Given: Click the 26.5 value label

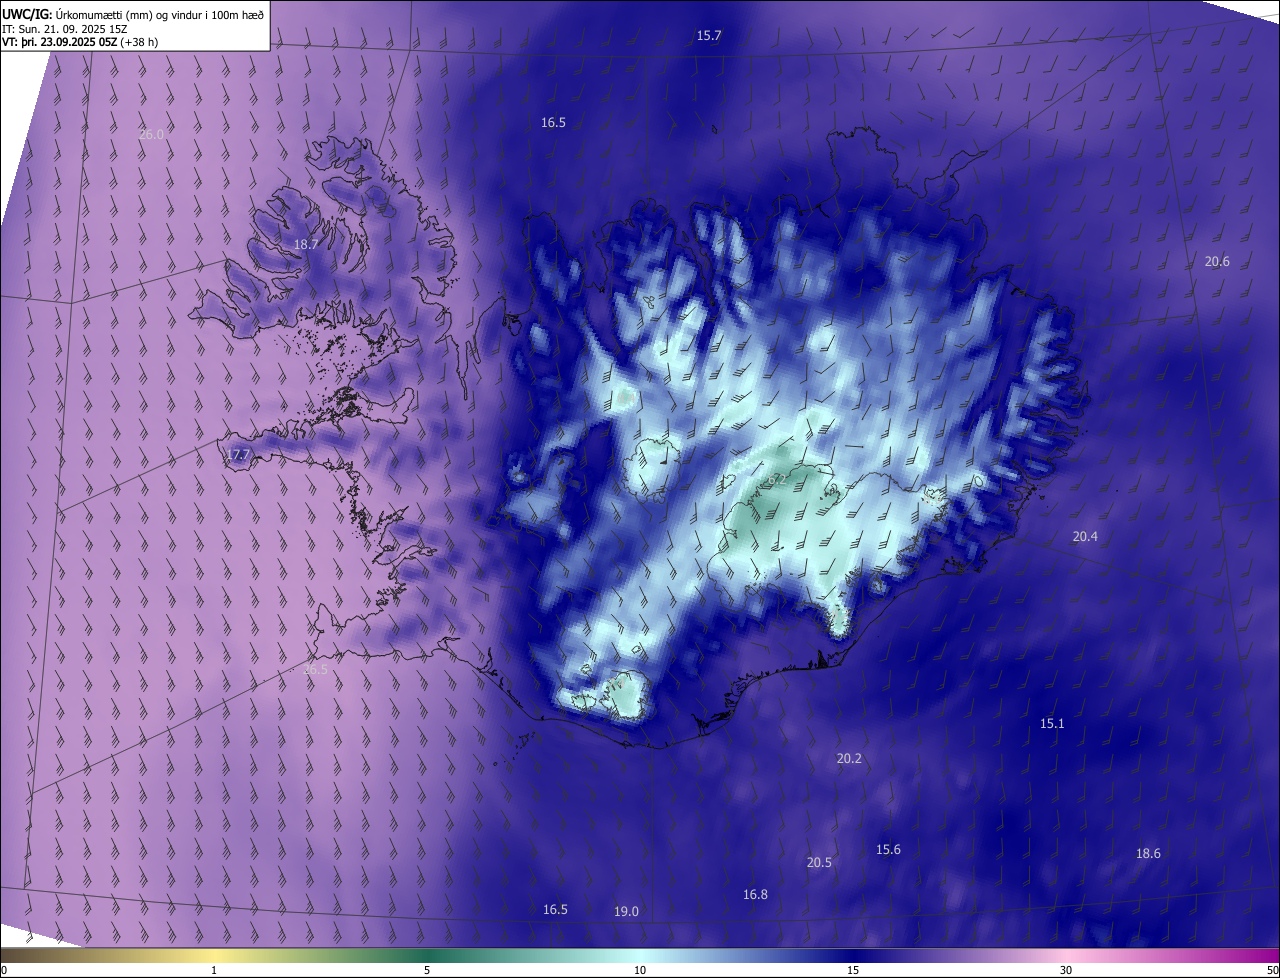Looking at the screenshot, I should click(315, 669).
